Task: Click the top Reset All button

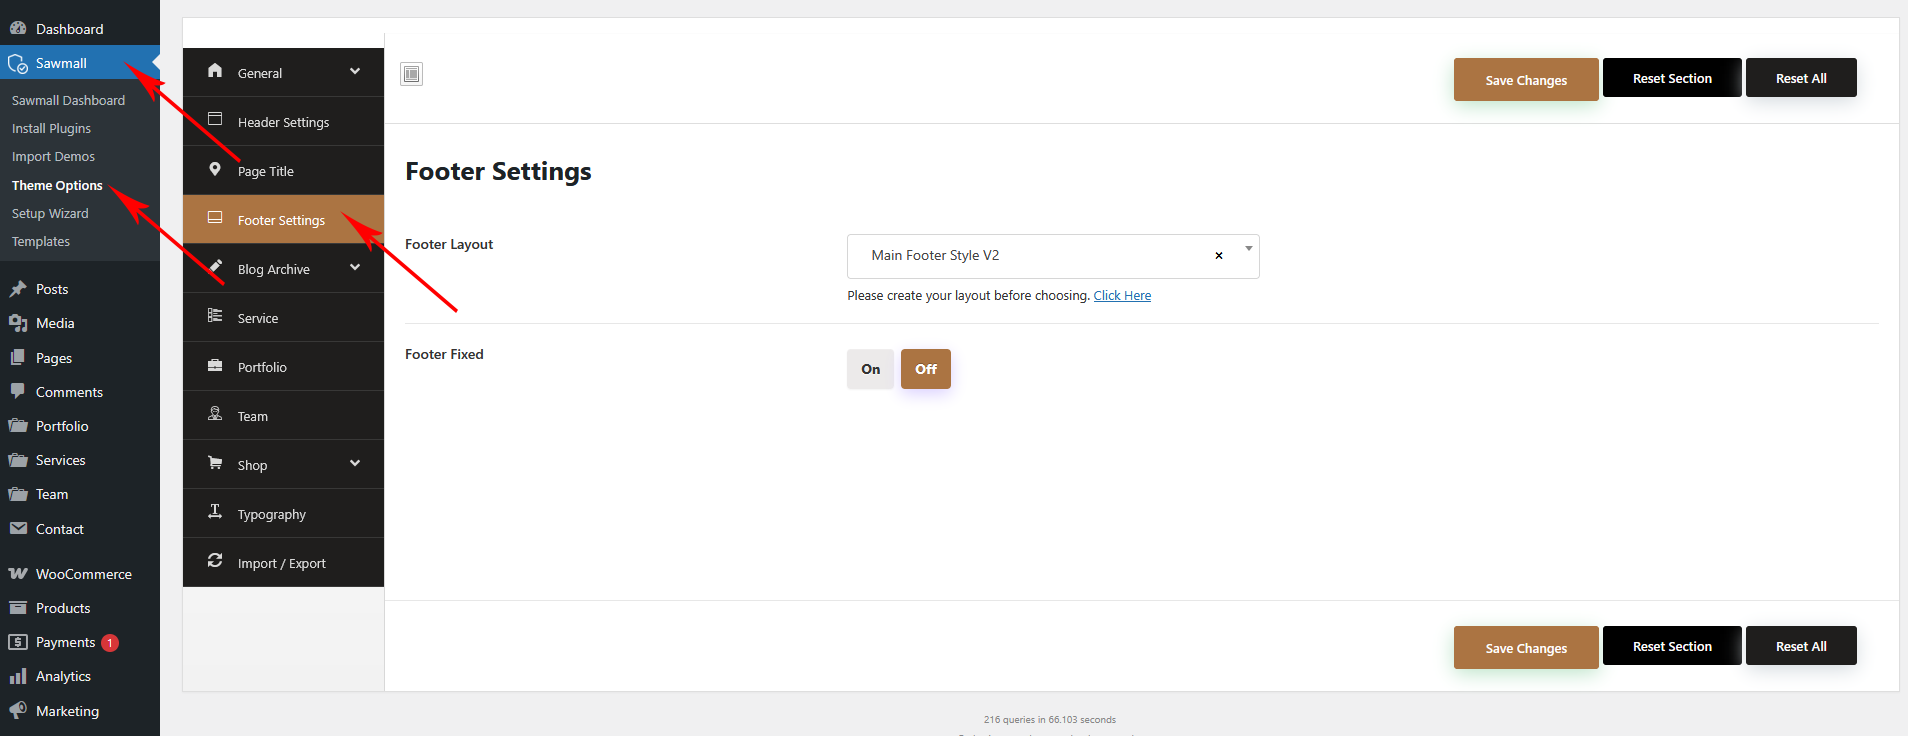Action: point(1801,78)
